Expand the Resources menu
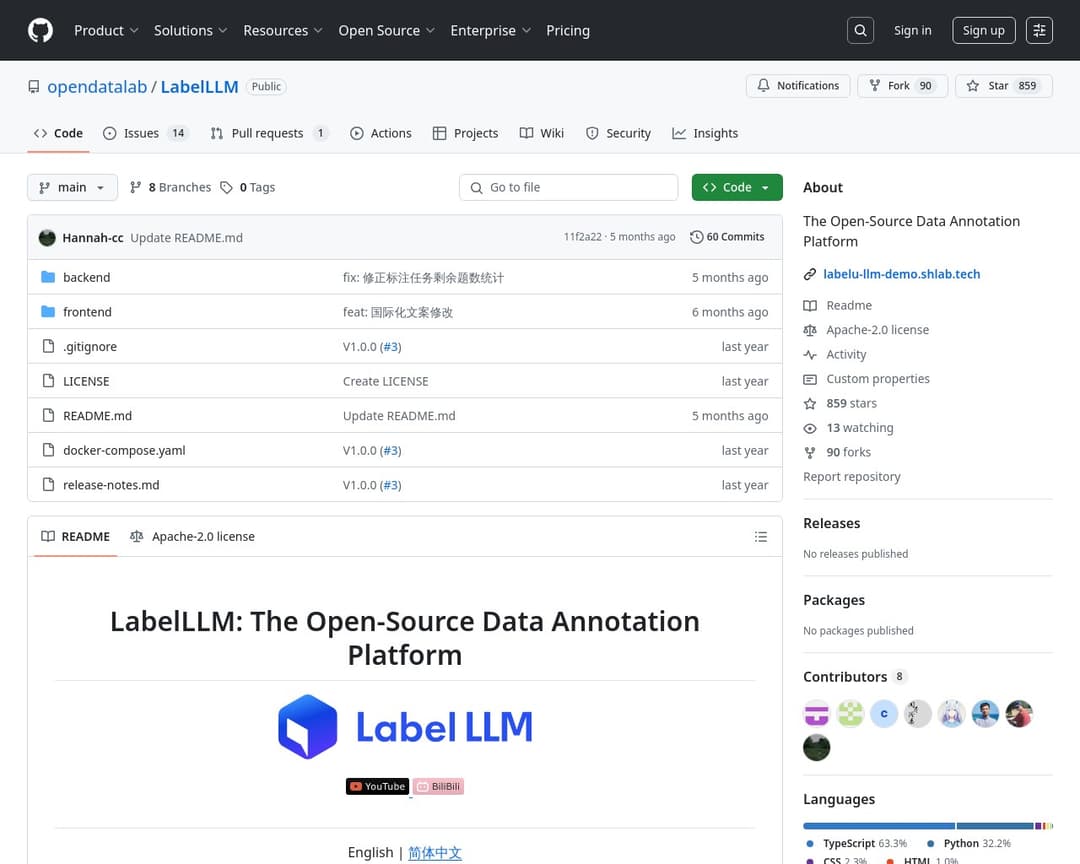This screenshot has width=1080, height=864. tap(282, 30)
